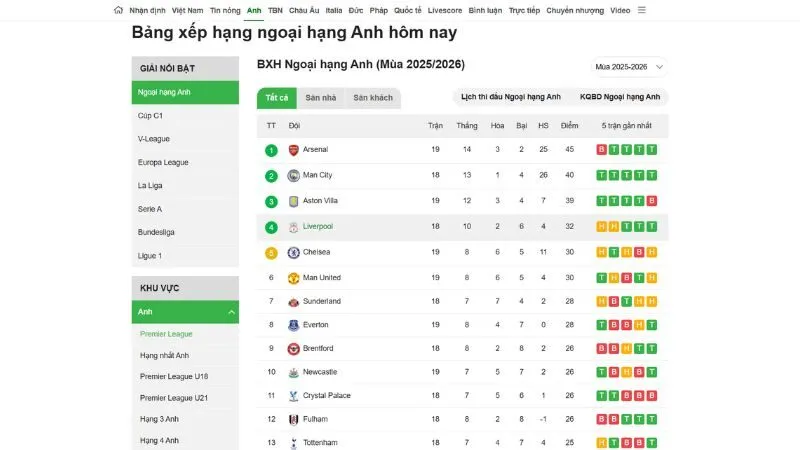This screenshot has height=450, width=800.
Task: Switch to the Sân khách tab
Action: point(374,98)
